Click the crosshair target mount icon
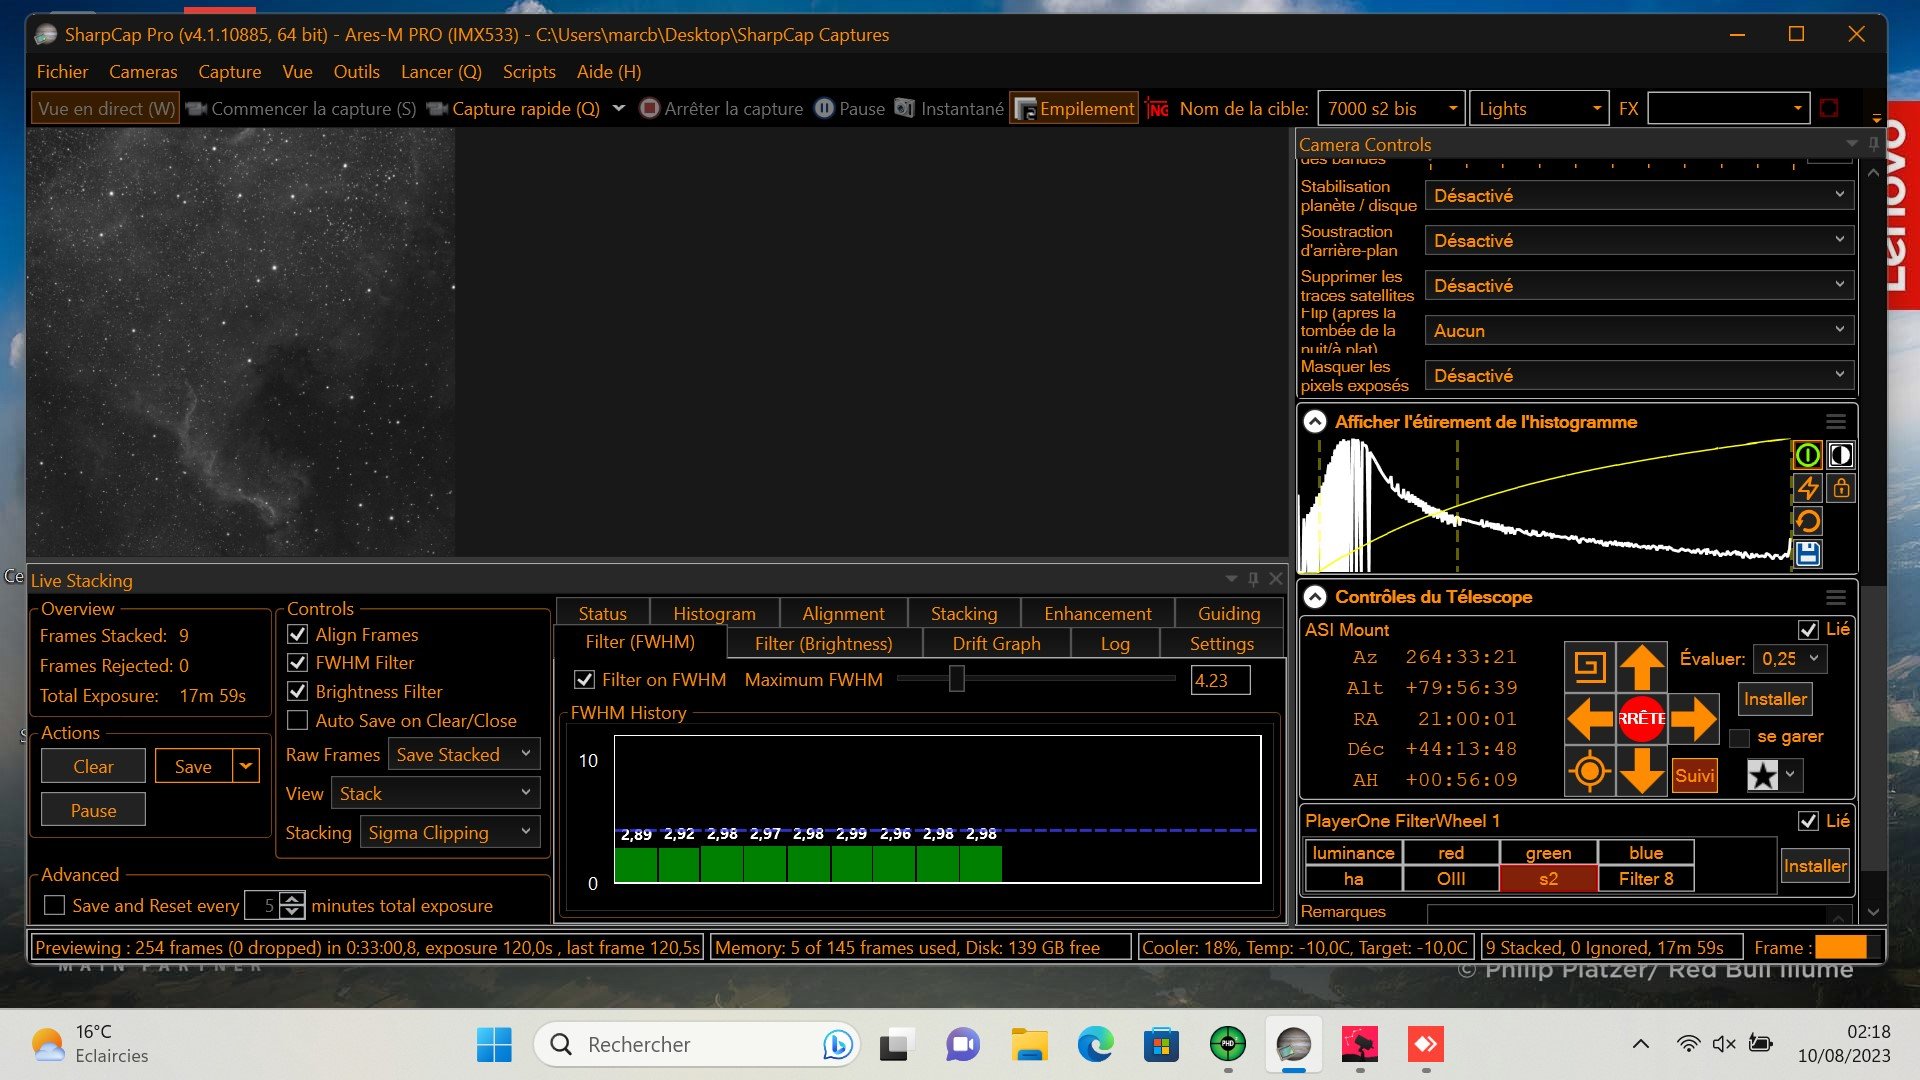Screen dimensions: 1920x1080 point(1589,772)
